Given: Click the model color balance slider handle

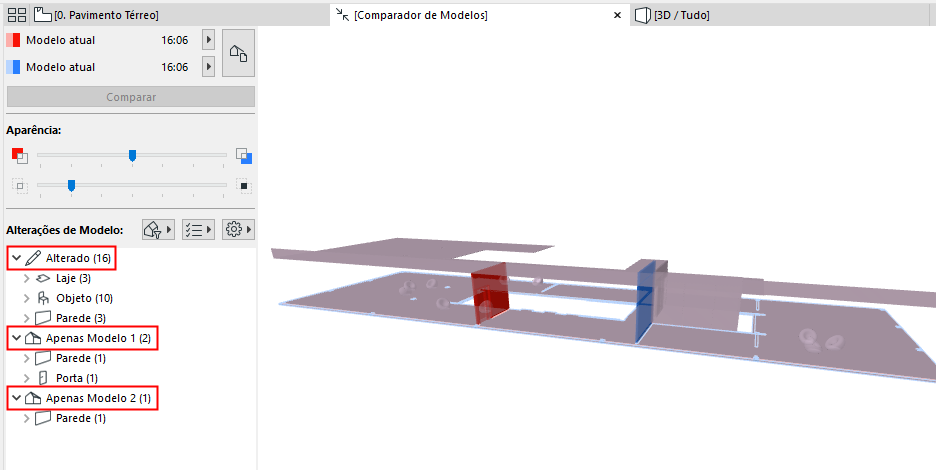Looking at the screenshot, I should click(x=133, y=155).
